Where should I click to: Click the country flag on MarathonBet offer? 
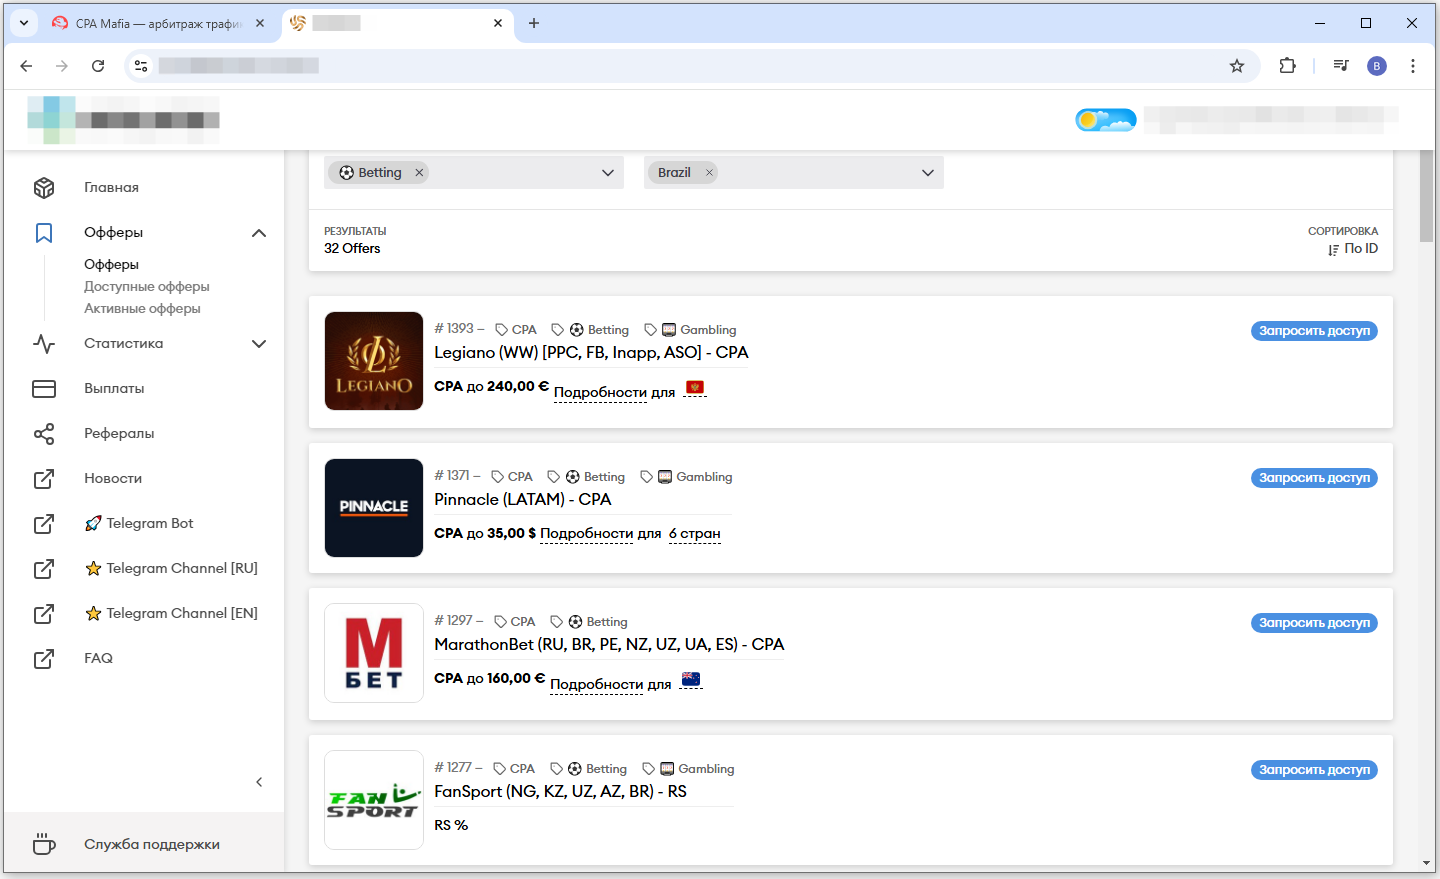[691, 680]
